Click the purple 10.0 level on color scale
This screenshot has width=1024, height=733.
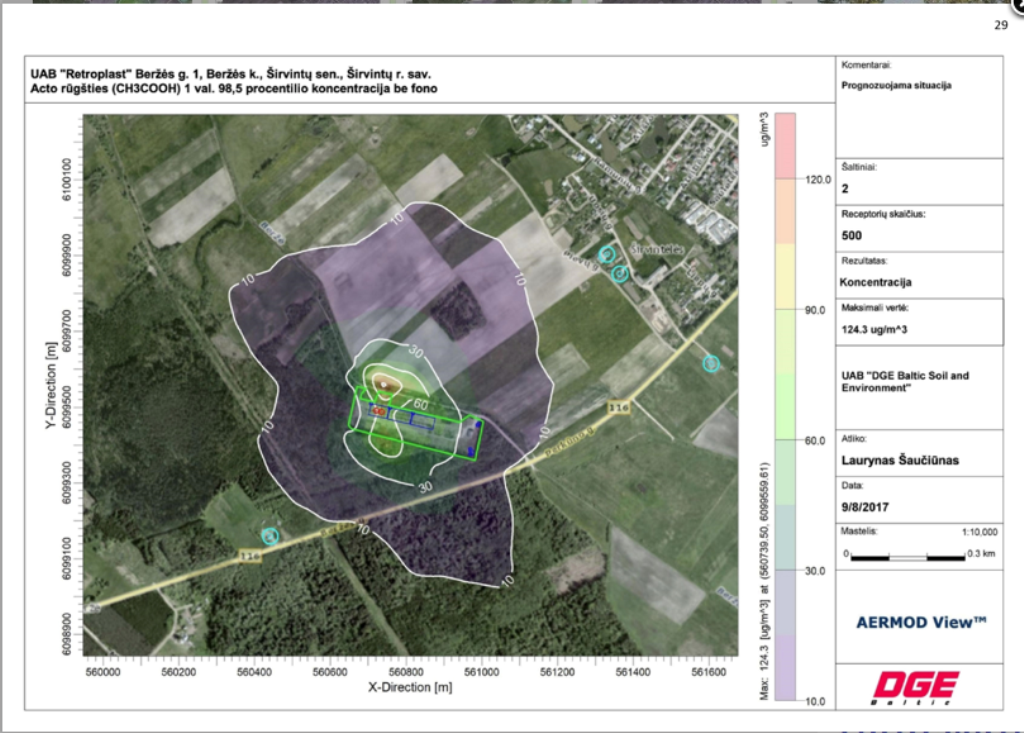pyautogui.click(x=785, y=690)
